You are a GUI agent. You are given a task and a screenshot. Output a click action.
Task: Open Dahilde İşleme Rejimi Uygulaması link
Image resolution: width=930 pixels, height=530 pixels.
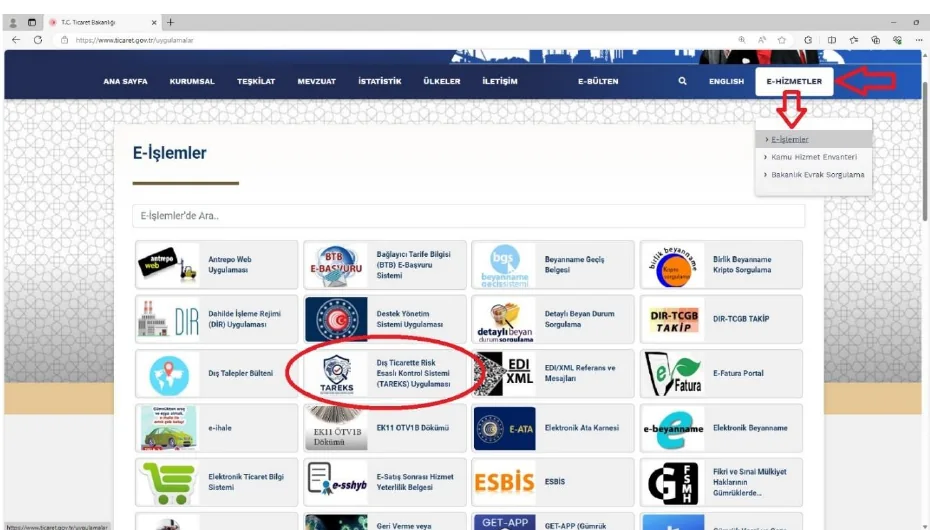click(244, 319)
